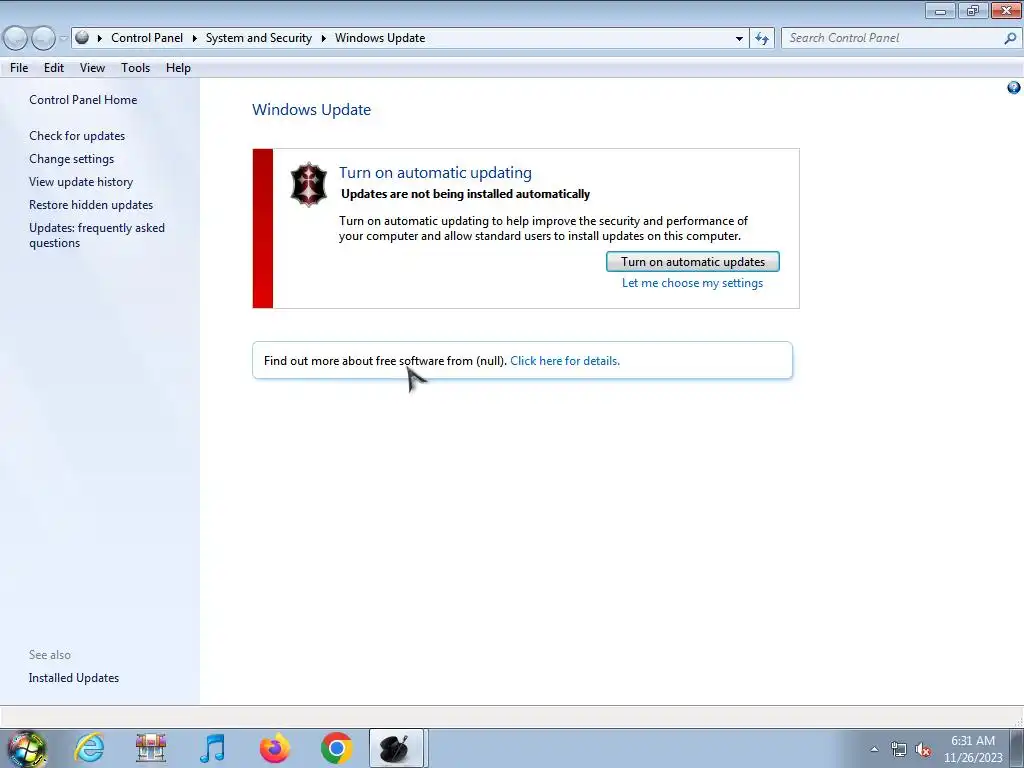1024x768 pixels.
Task: Click the taskbar clock showing 6:31 AM
Action: click(x=973, y=749)
